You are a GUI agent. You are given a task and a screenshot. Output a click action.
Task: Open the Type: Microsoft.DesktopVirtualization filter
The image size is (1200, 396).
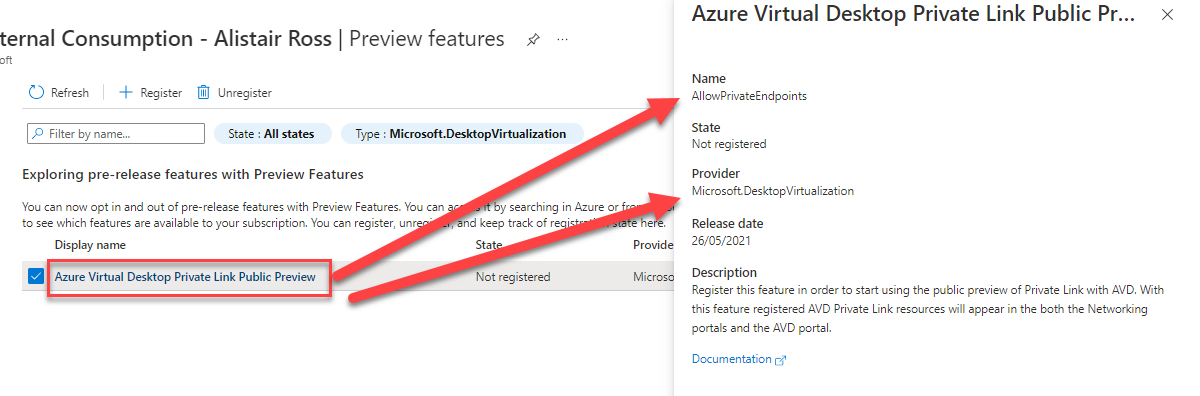coord(461,133)
